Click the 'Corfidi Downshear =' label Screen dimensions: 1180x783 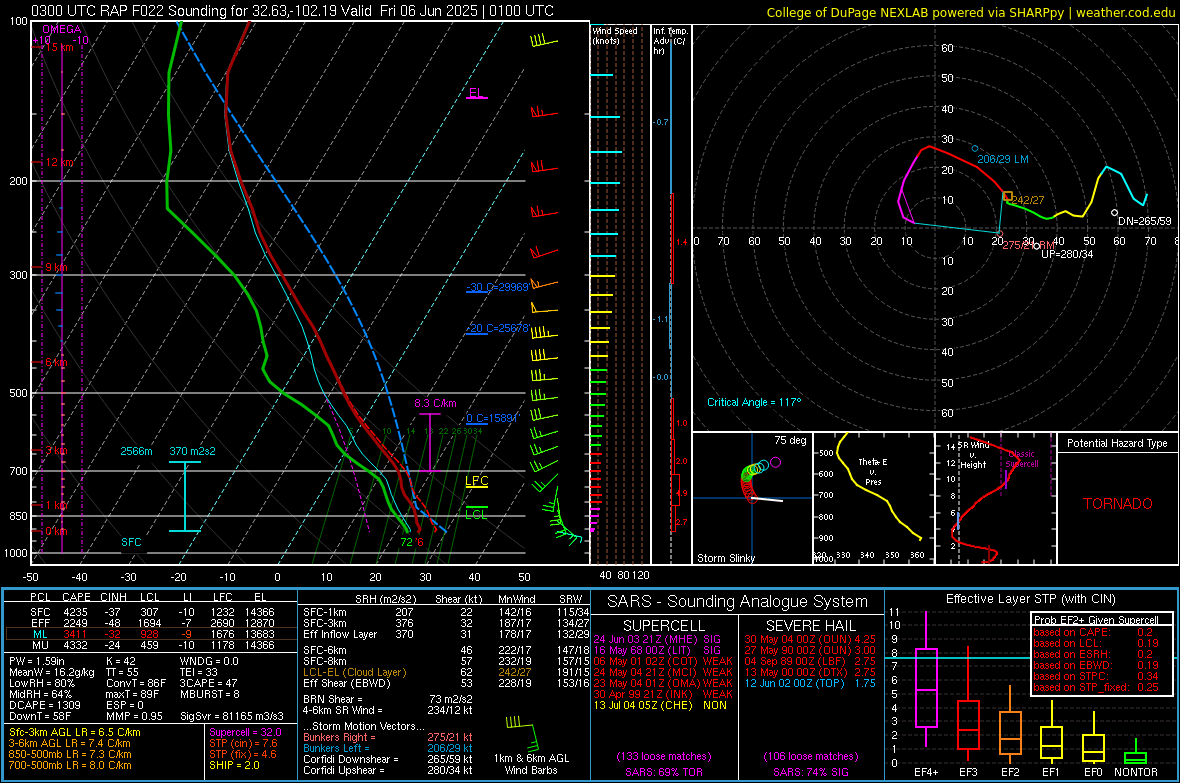coord(350,759)
